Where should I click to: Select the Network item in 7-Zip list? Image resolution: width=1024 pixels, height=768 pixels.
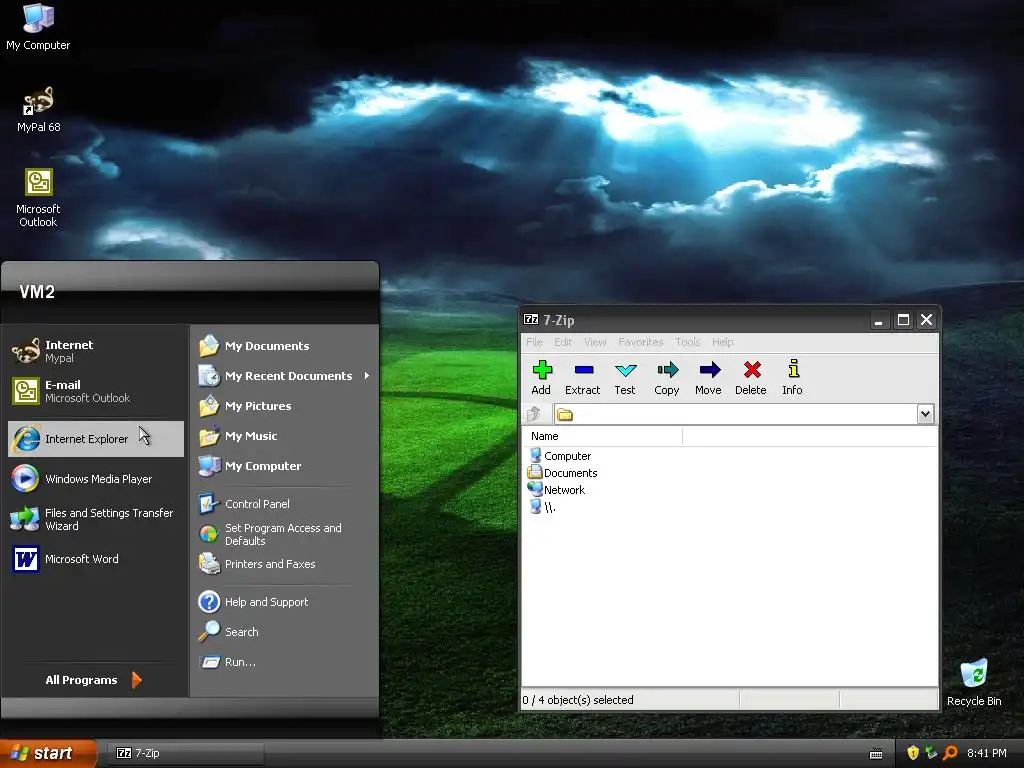click(557, 490)
